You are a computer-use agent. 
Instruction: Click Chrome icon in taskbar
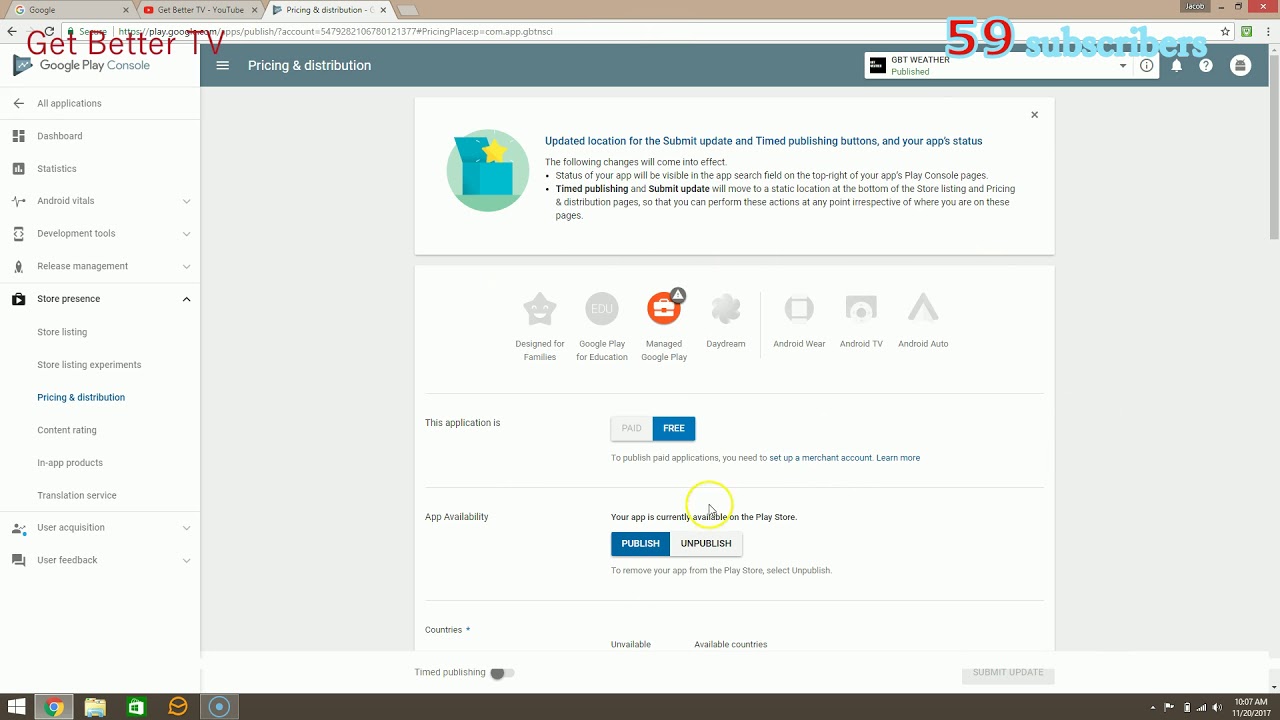click(x=54, y=707)
